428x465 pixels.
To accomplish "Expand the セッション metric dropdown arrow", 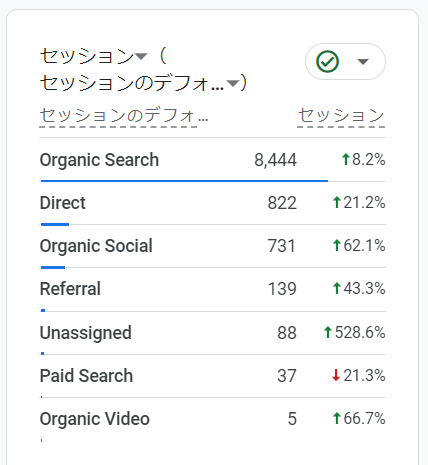I will 141,56.
